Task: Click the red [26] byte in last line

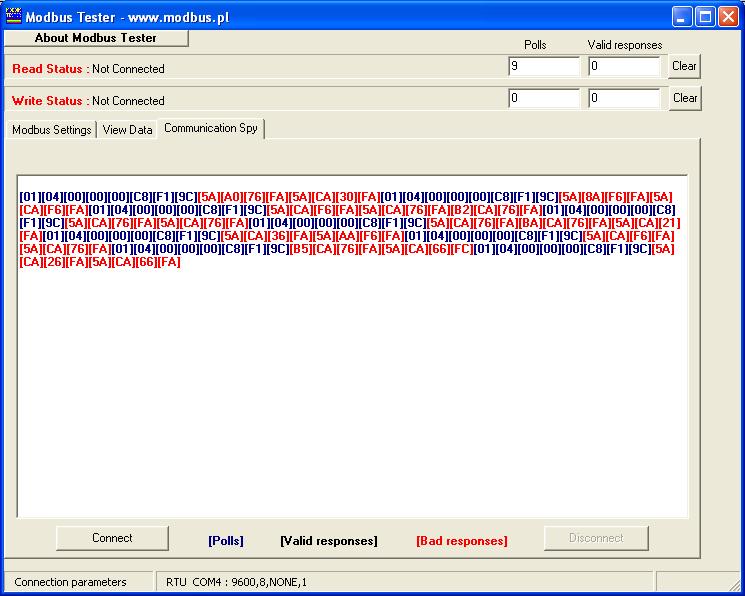Action: click(x=54, y=262)
